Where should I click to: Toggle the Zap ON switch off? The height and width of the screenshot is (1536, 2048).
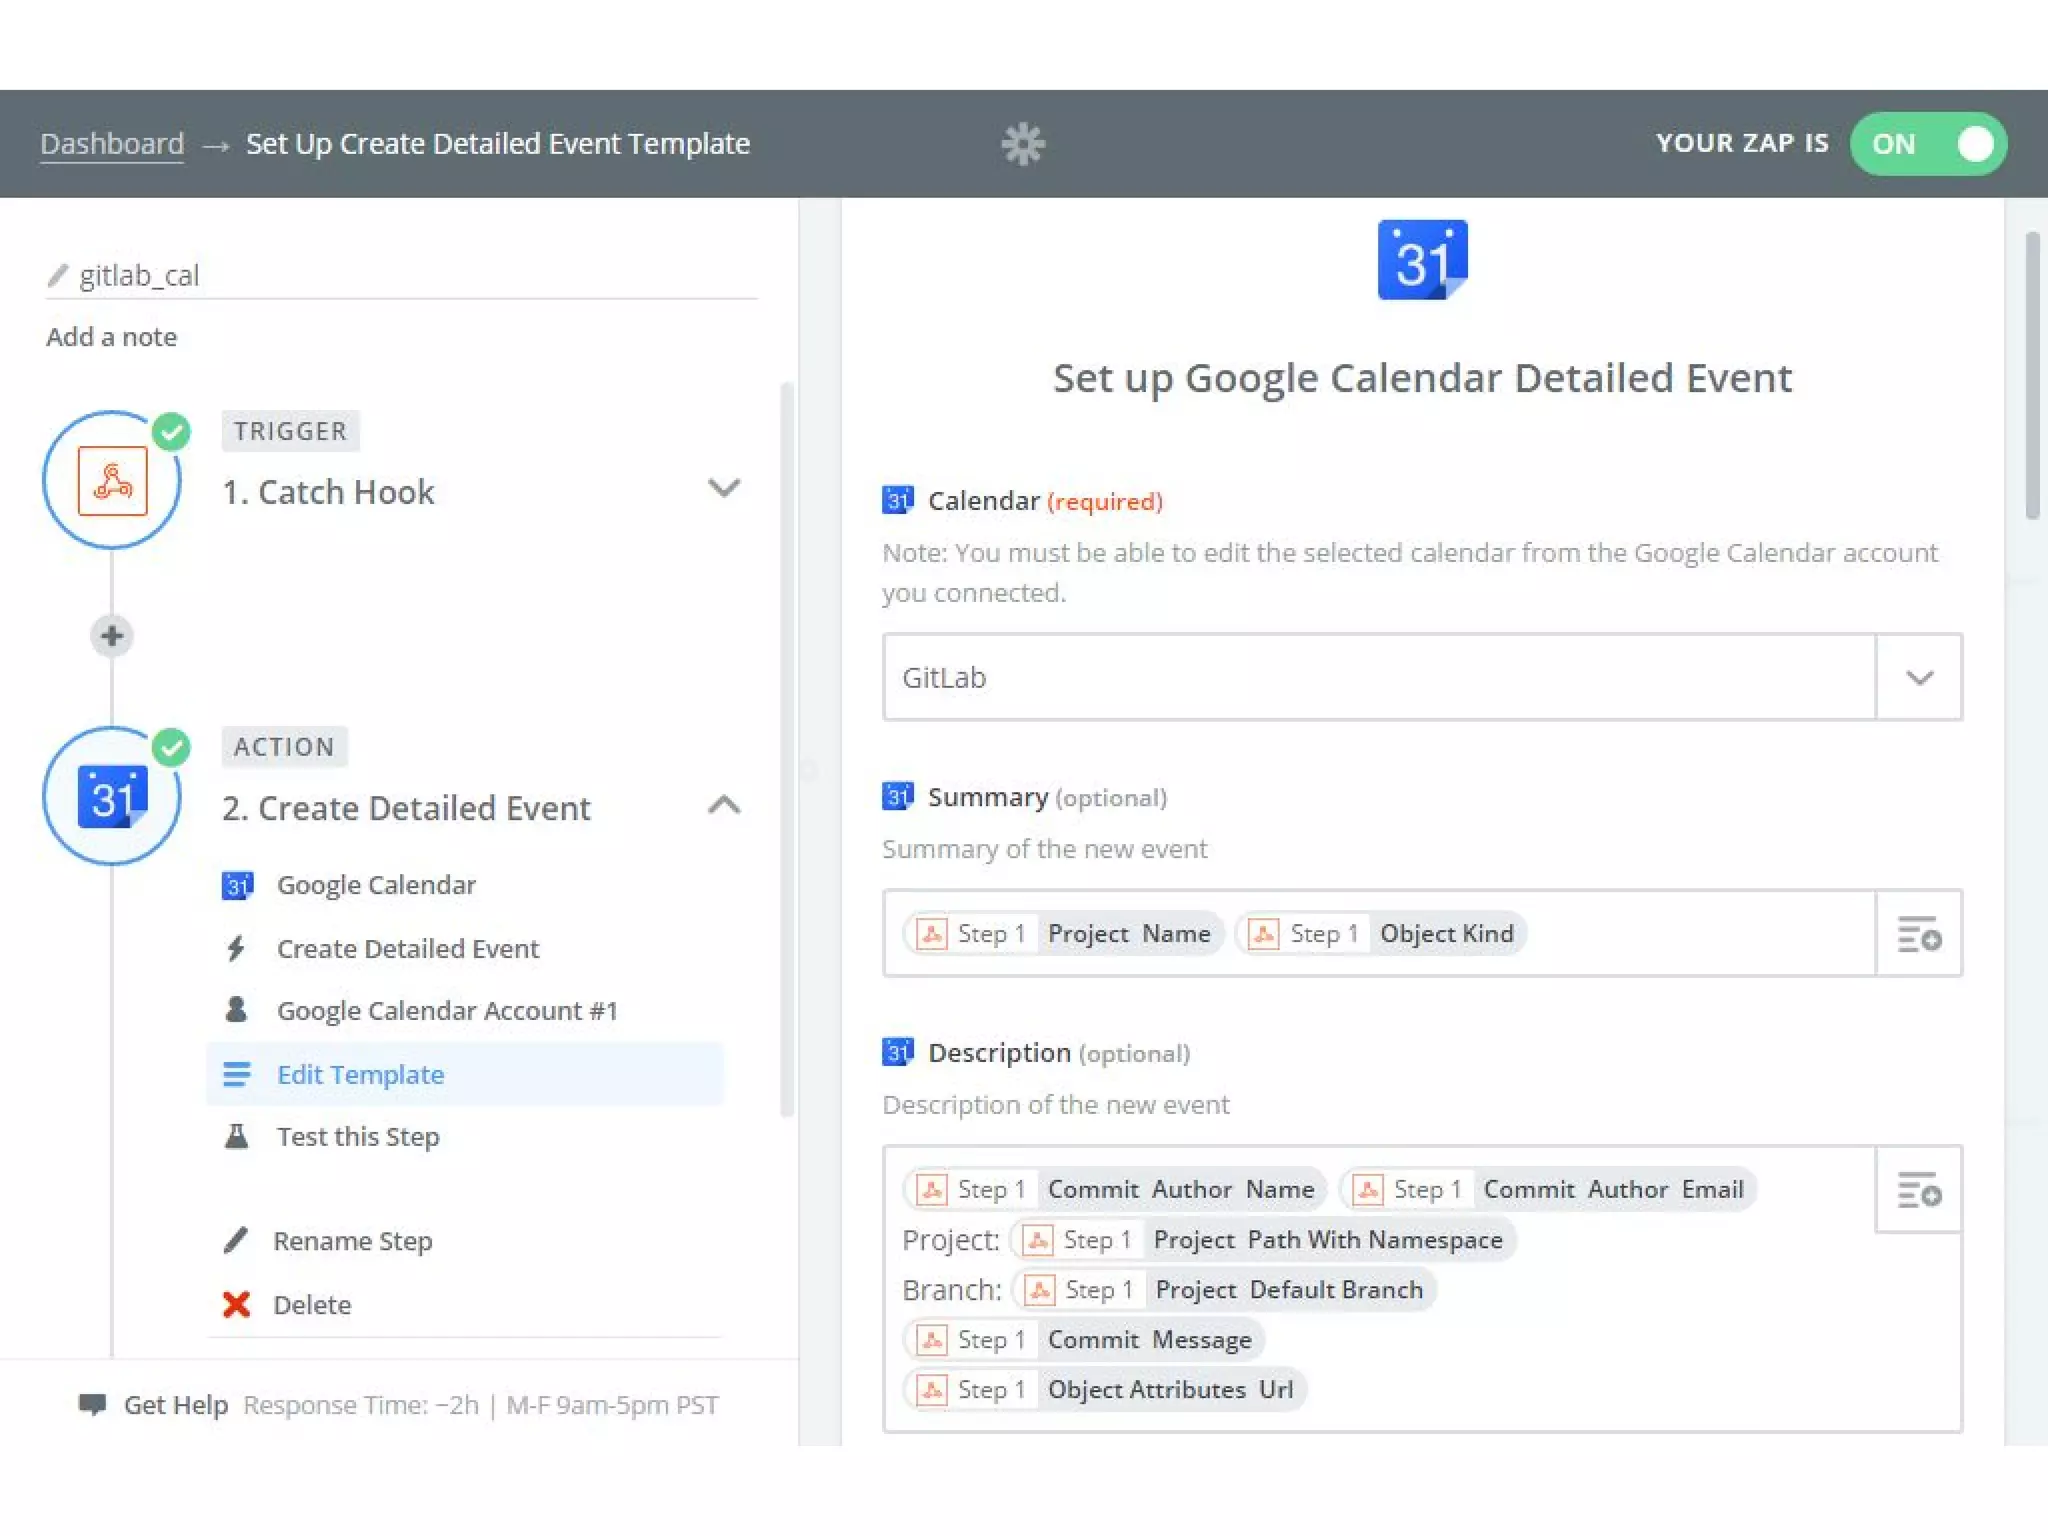coord(1927,144)
